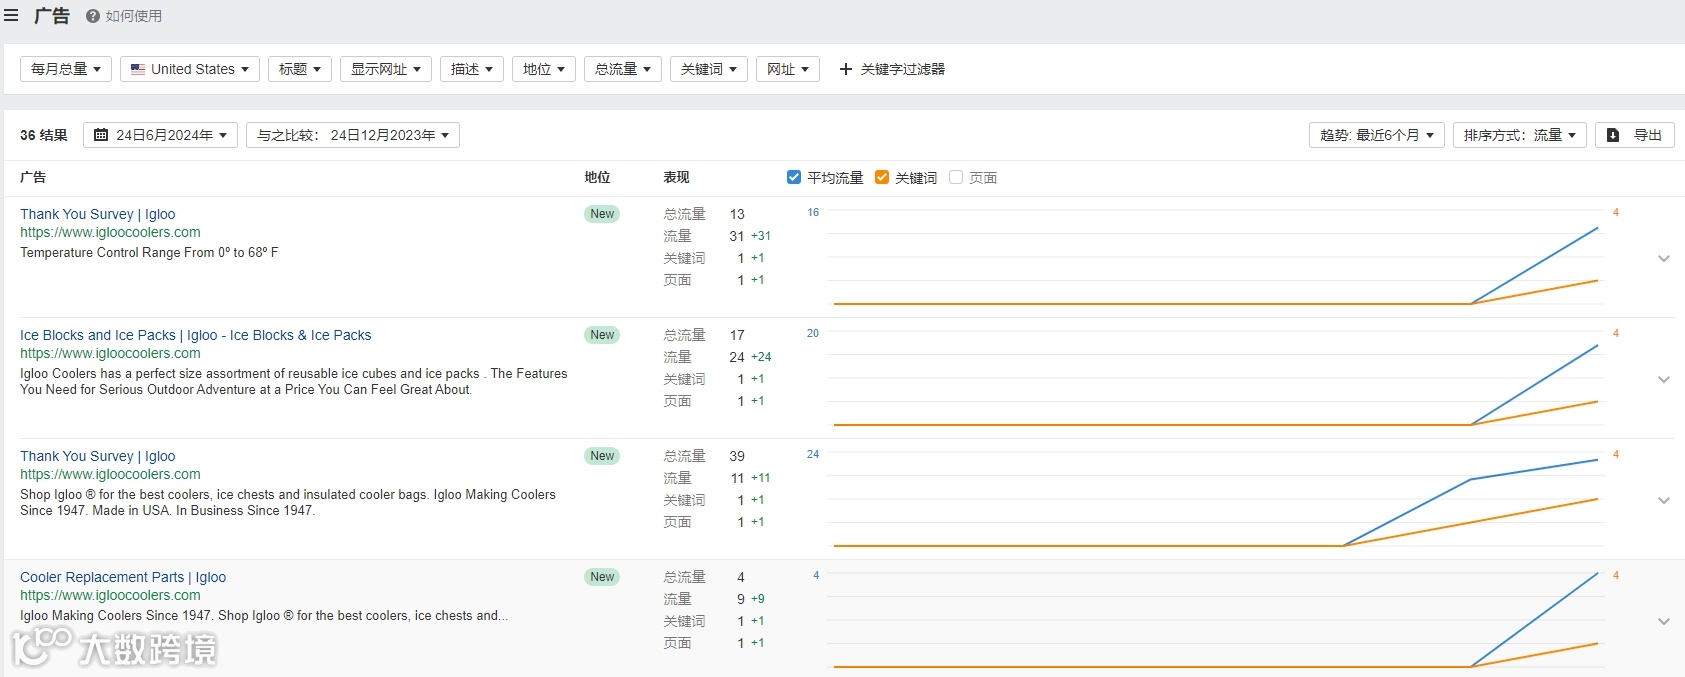Viewport: 1685px width, 677px height.
Task: Open the United States country dropdown
Action: 190,69
